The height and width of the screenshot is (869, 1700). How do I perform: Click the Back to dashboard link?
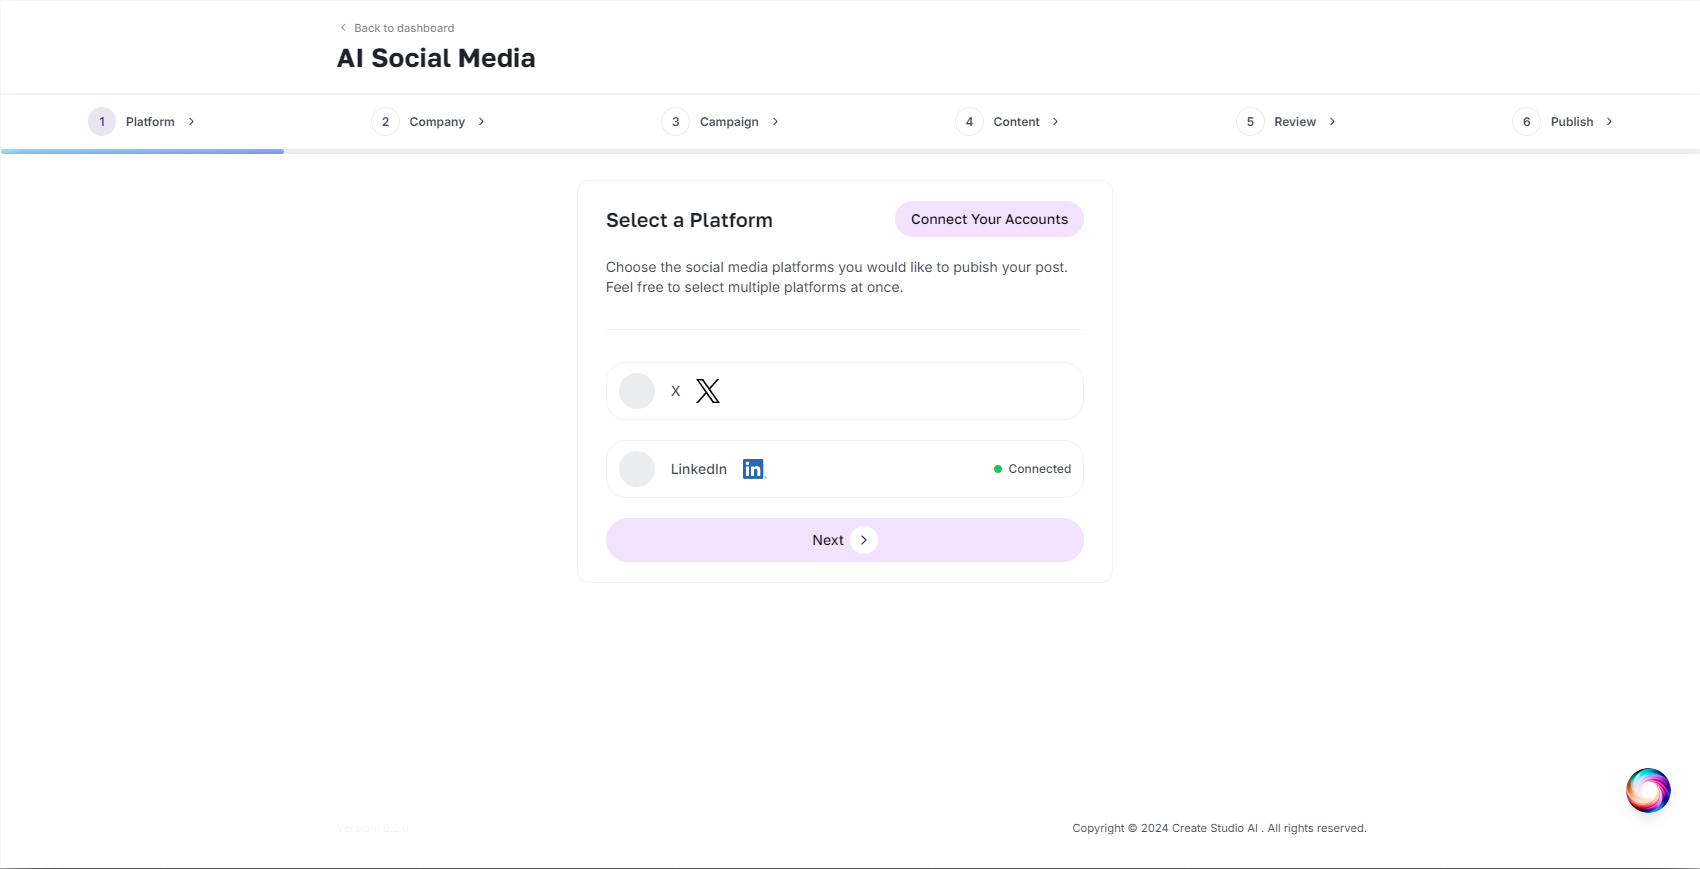click(x=404, y=28)
